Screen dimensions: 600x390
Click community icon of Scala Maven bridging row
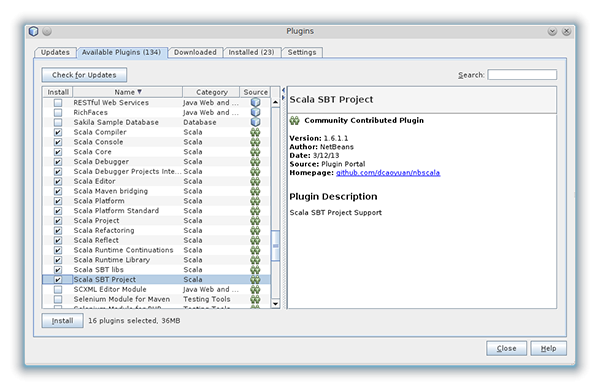(255, 191)
